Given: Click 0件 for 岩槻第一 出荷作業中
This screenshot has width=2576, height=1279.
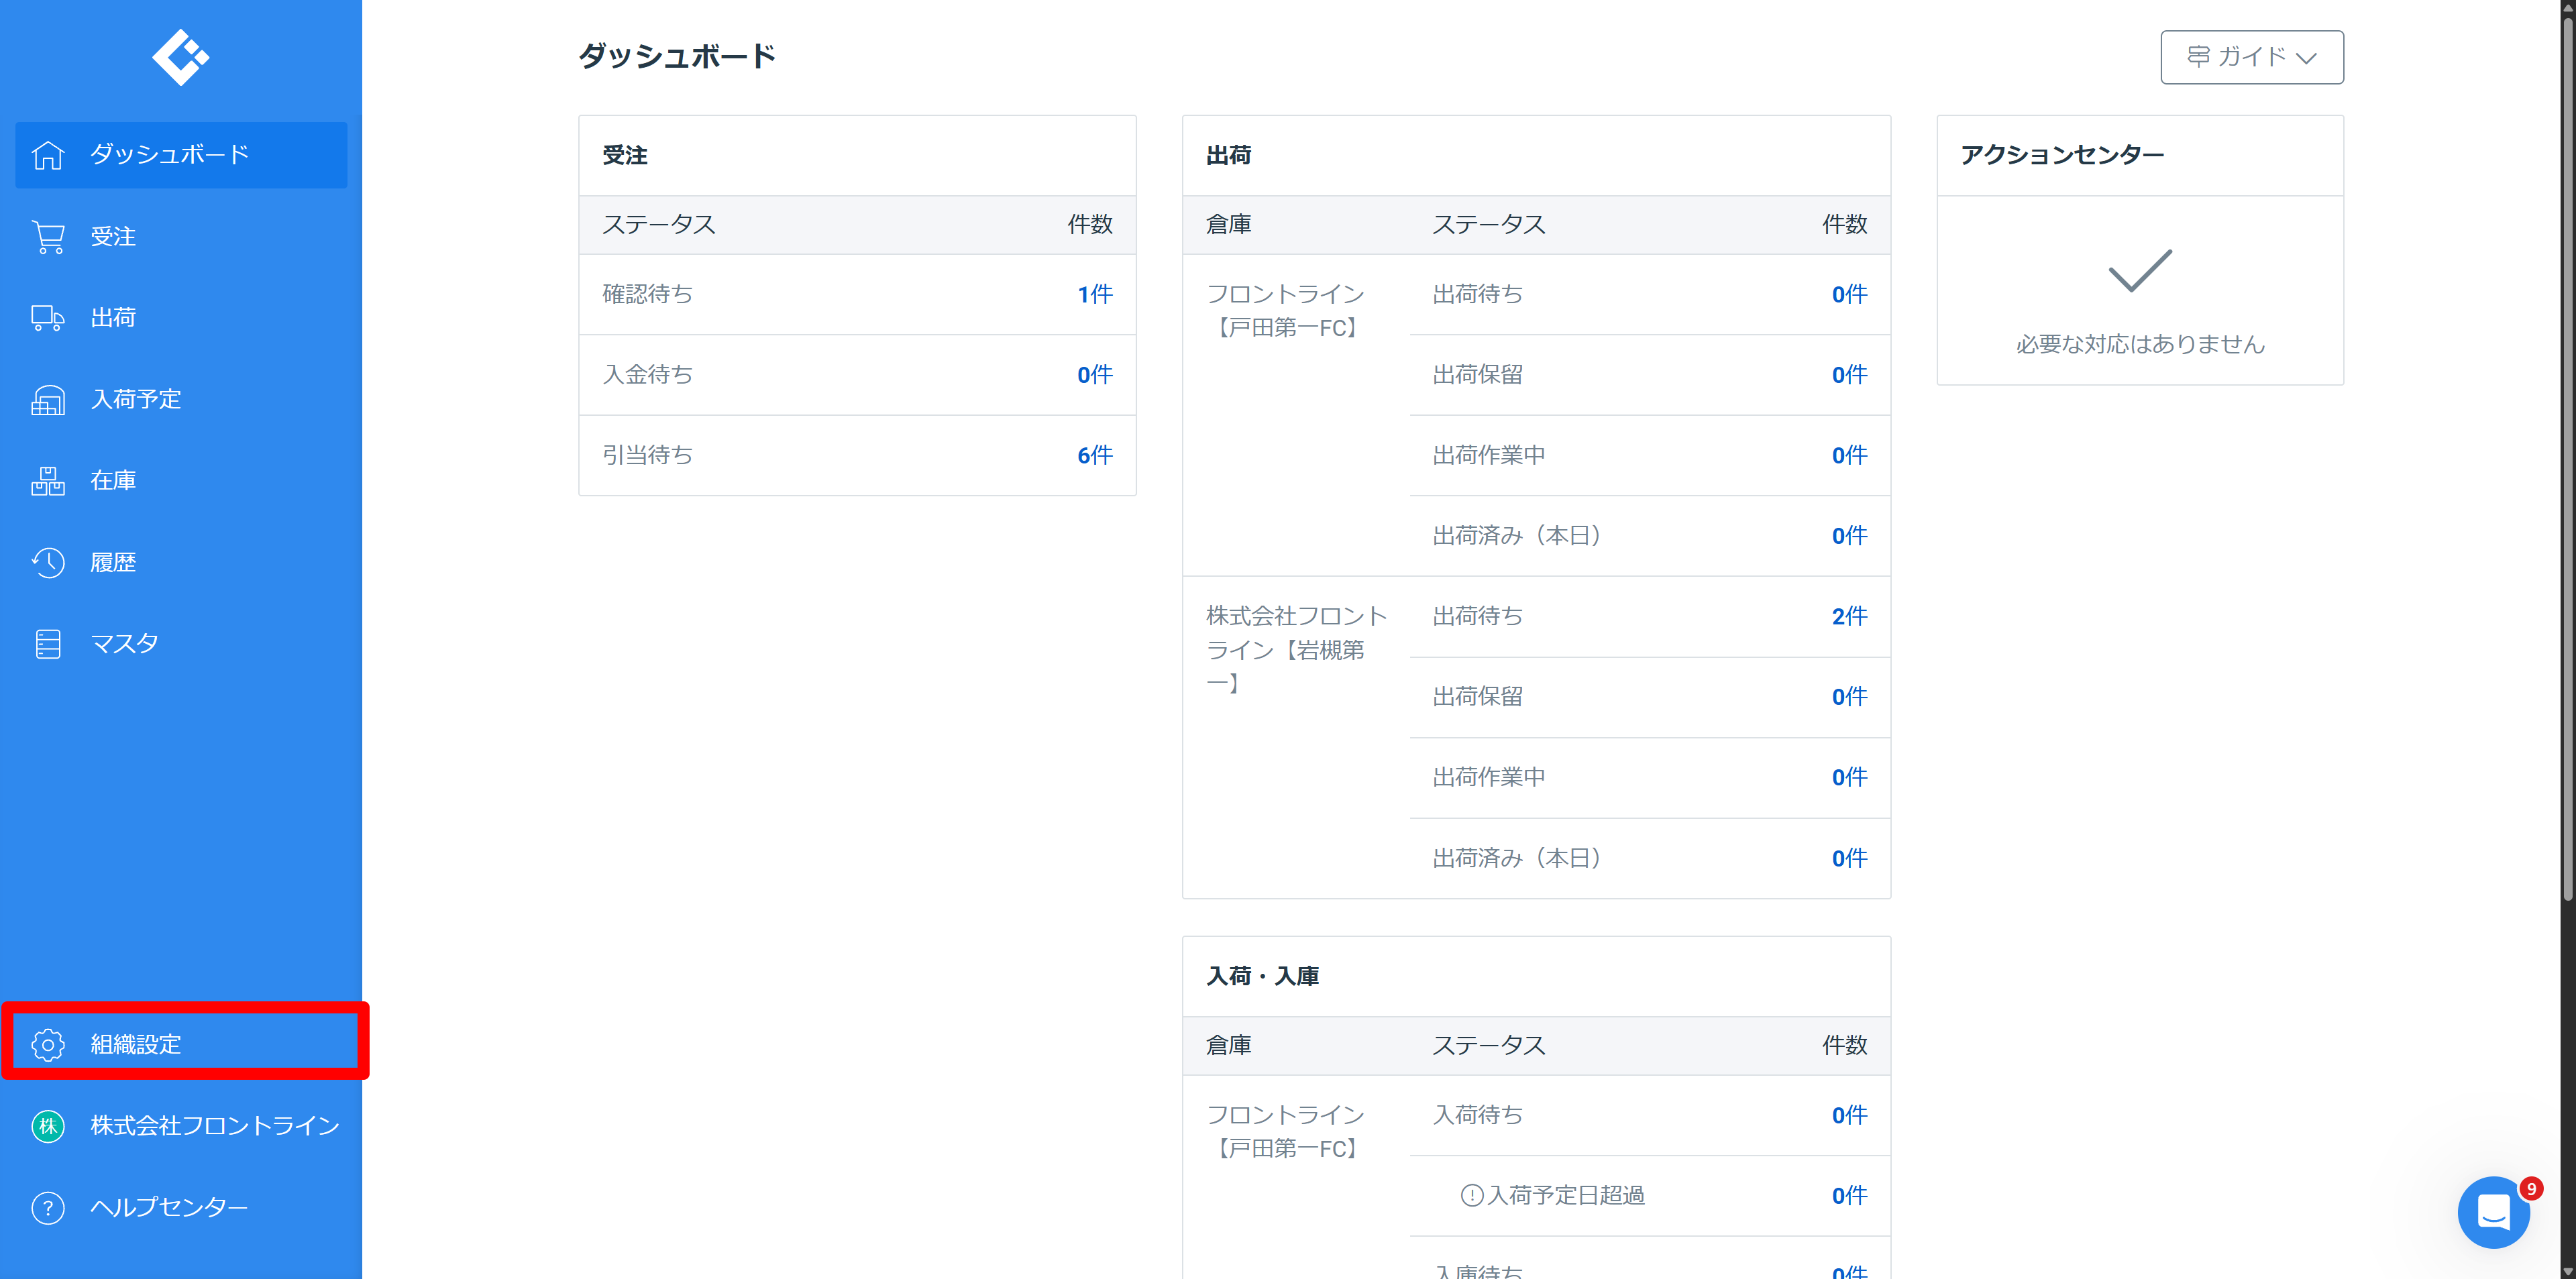Looking at the screenshot, I should click(1849, 777).
